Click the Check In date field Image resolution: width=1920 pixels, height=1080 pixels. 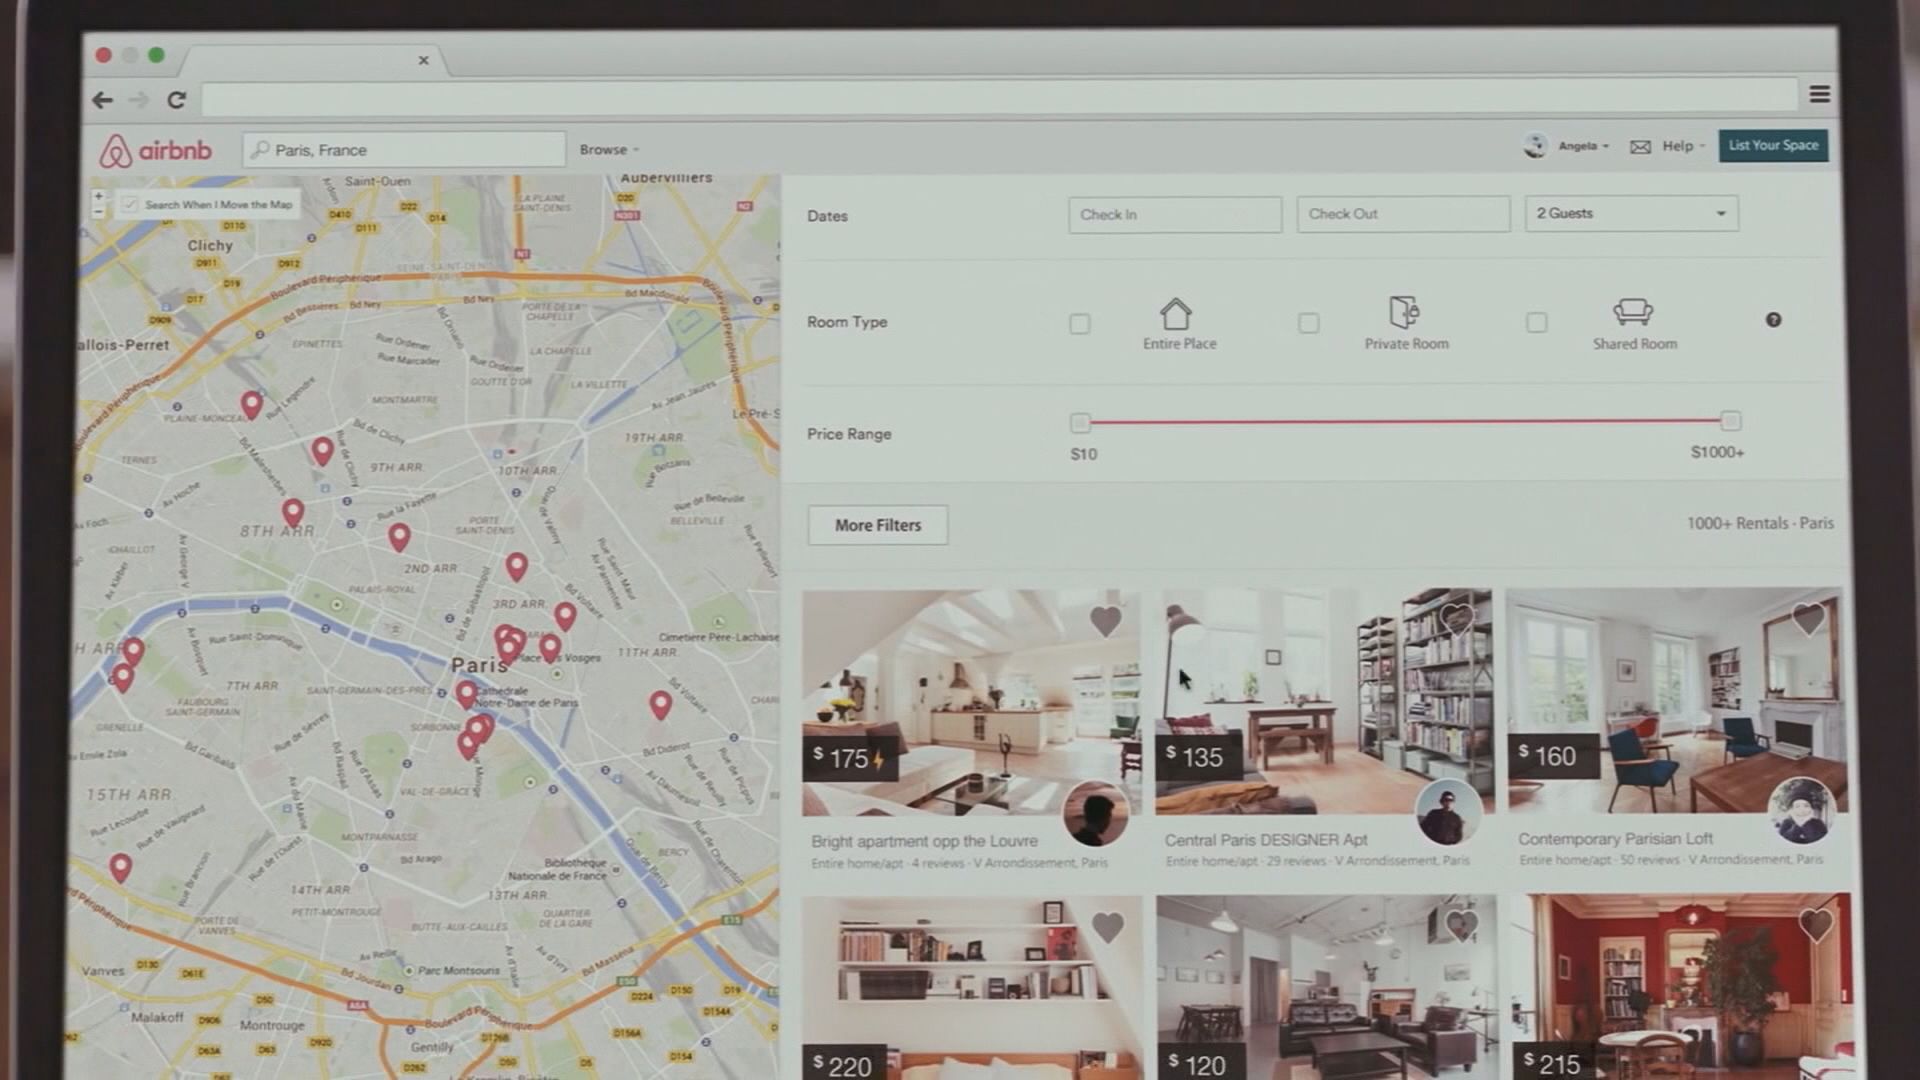click(1175, 215)
